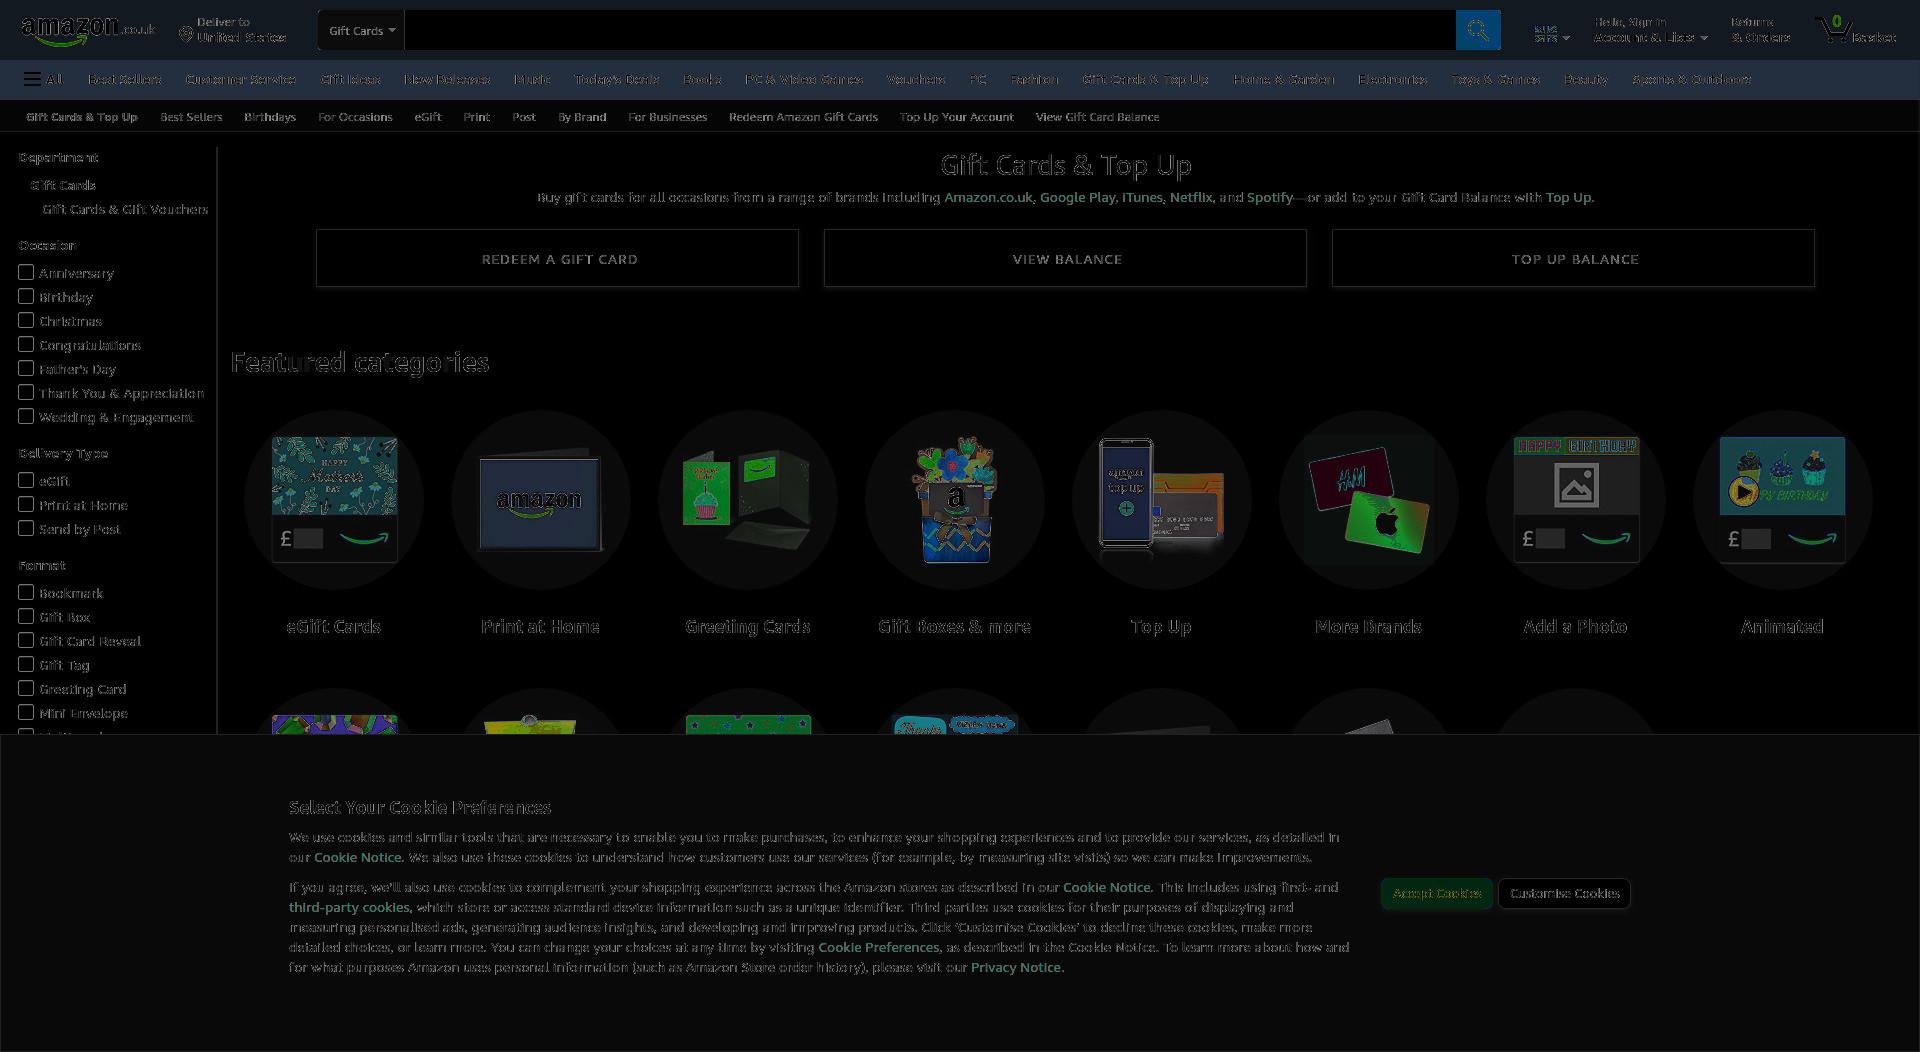This screenshot has width=1920, height=1052.
Task: Tick the Birthday occasion checkbox
Action: tap(26, 296)
